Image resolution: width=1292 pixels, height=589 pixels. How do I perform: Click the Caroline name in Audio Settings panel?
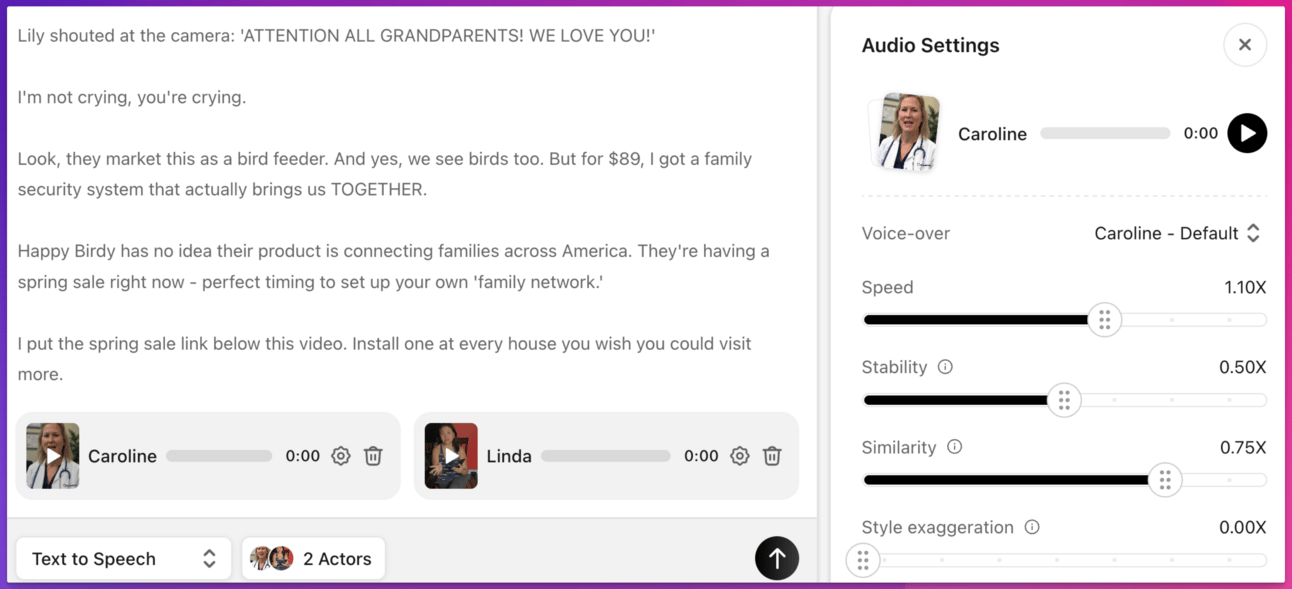[992, 134]
